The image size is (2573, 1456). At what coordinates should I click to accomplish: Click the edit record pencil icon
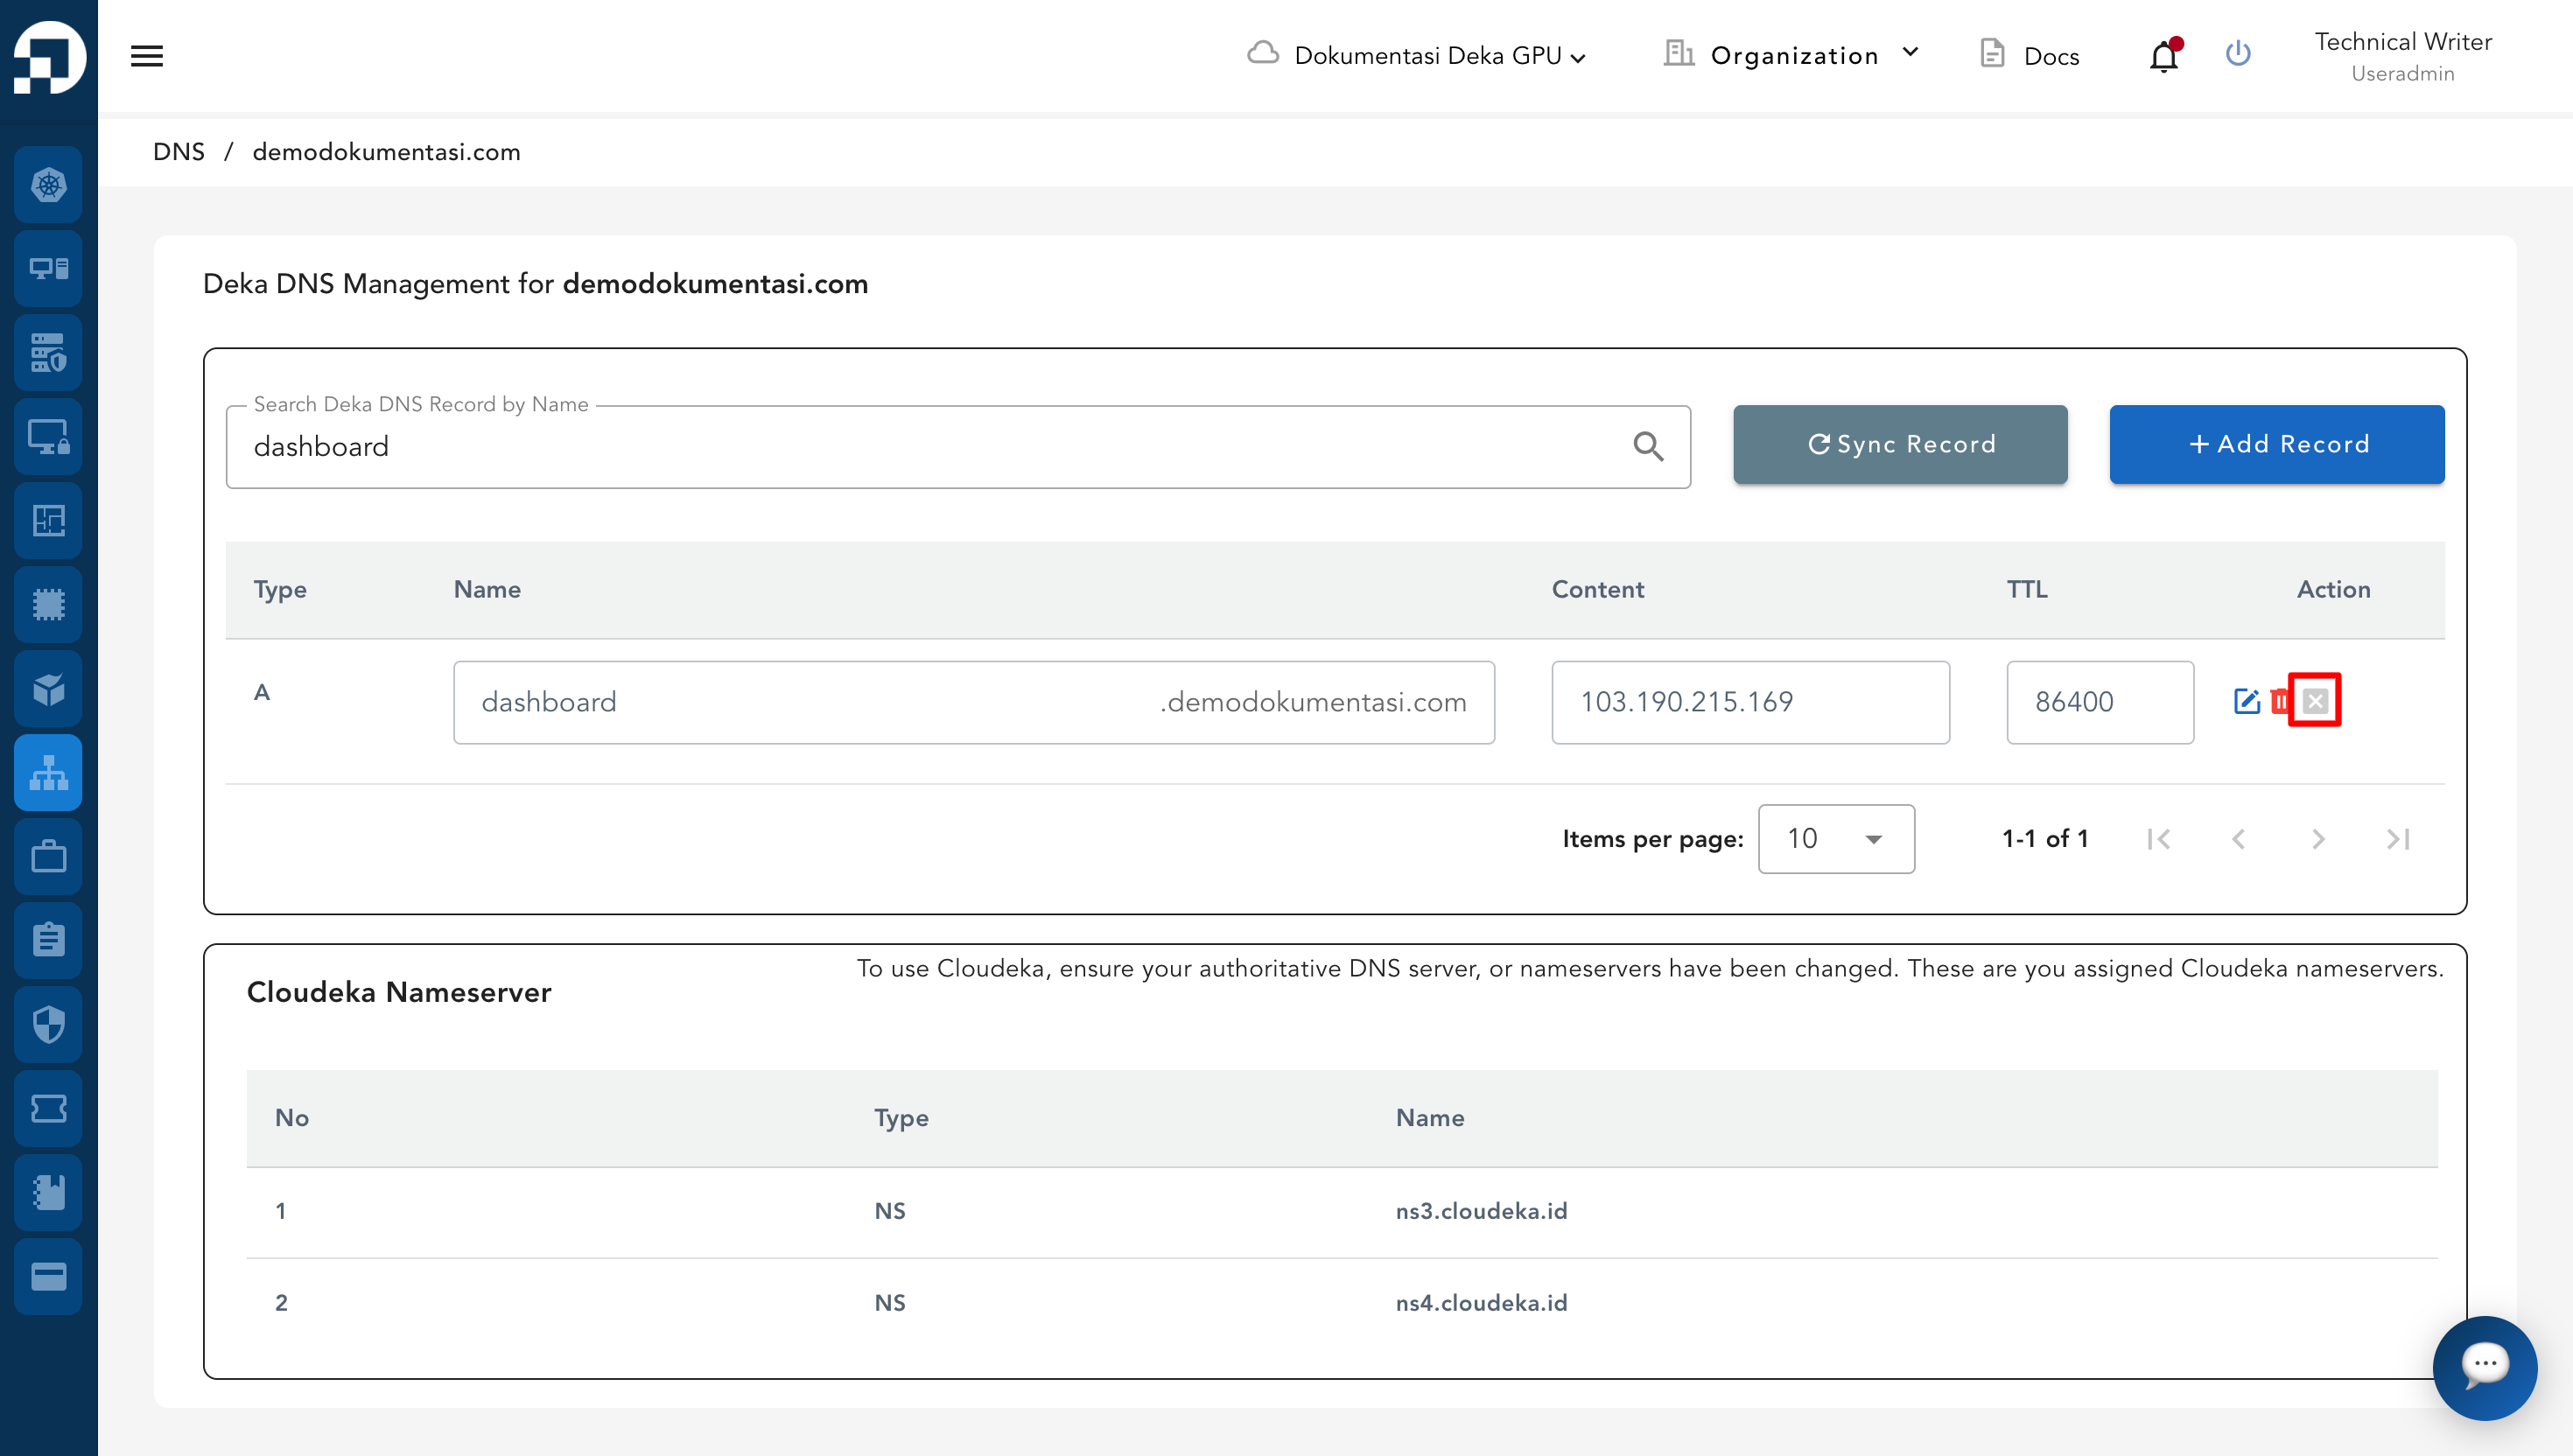pyautogui.click(x=2246, y=701)
